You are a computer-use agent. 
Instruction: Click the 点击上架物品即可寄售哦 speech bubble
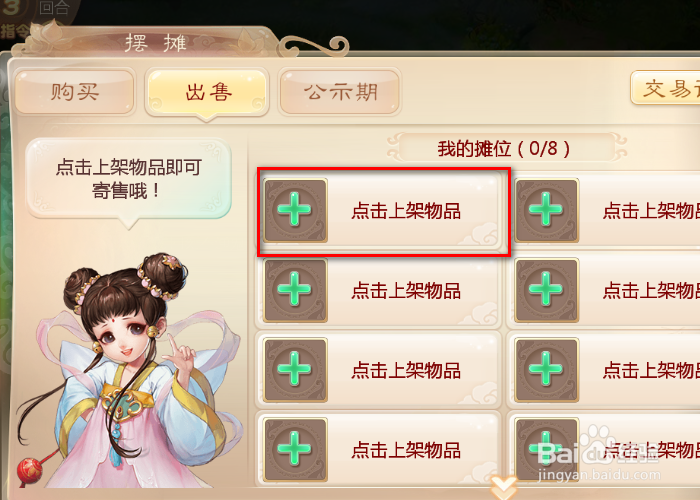[129, 179]
